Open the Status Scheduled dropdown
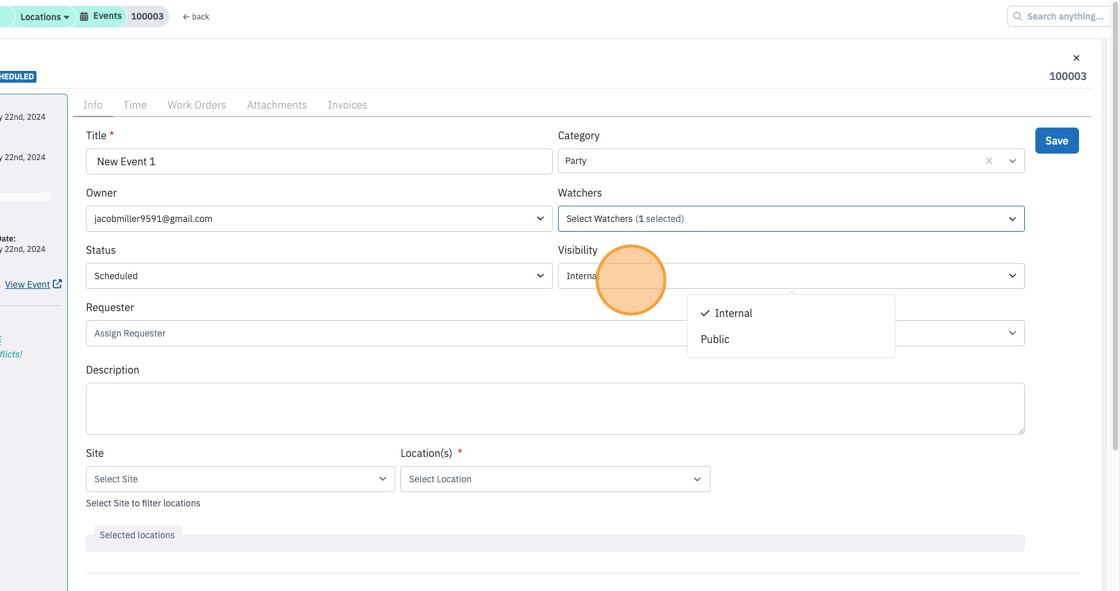Screen dimensions: 1120x591 point(319,276)
